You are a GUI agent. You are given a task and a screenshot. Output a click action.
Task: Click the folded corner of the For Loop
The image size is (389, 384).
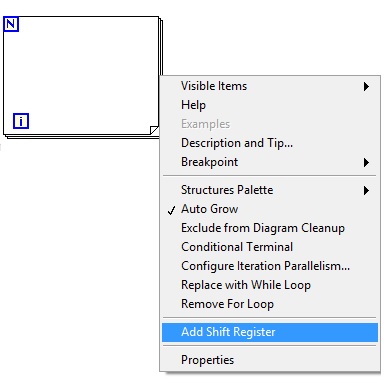tap(154, 130)
